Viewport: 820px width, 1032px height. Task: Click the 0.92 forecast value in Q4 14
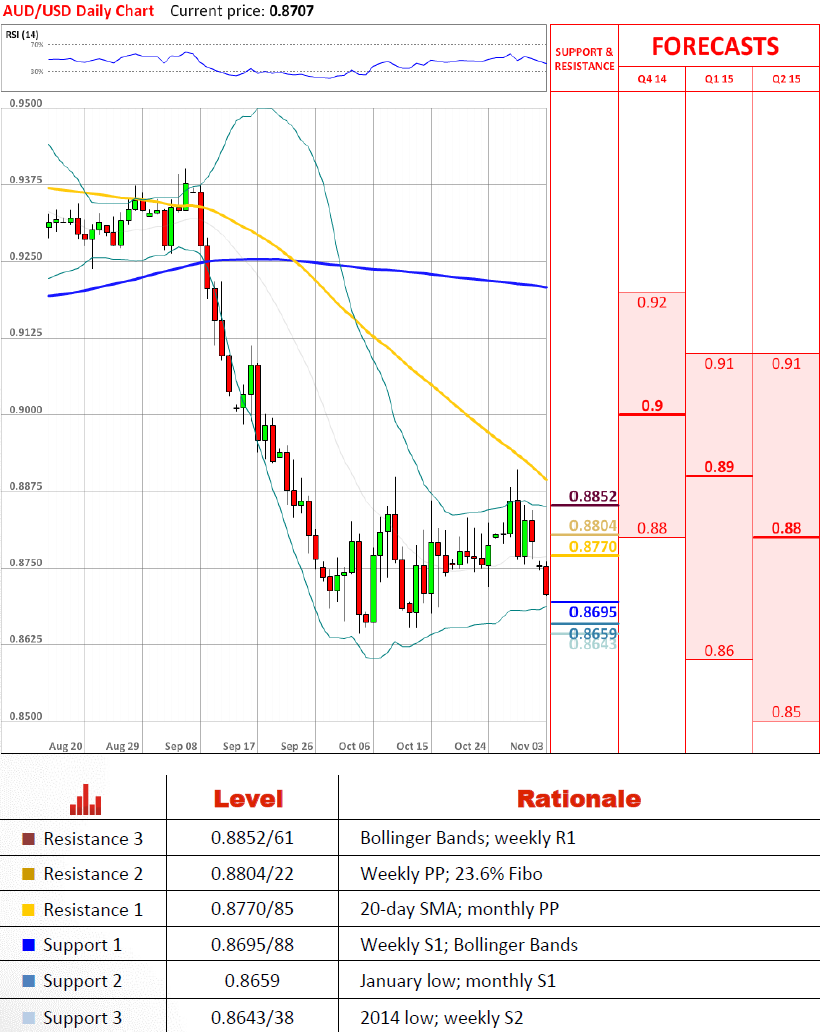pyautogui.click(x=652, y=302)
